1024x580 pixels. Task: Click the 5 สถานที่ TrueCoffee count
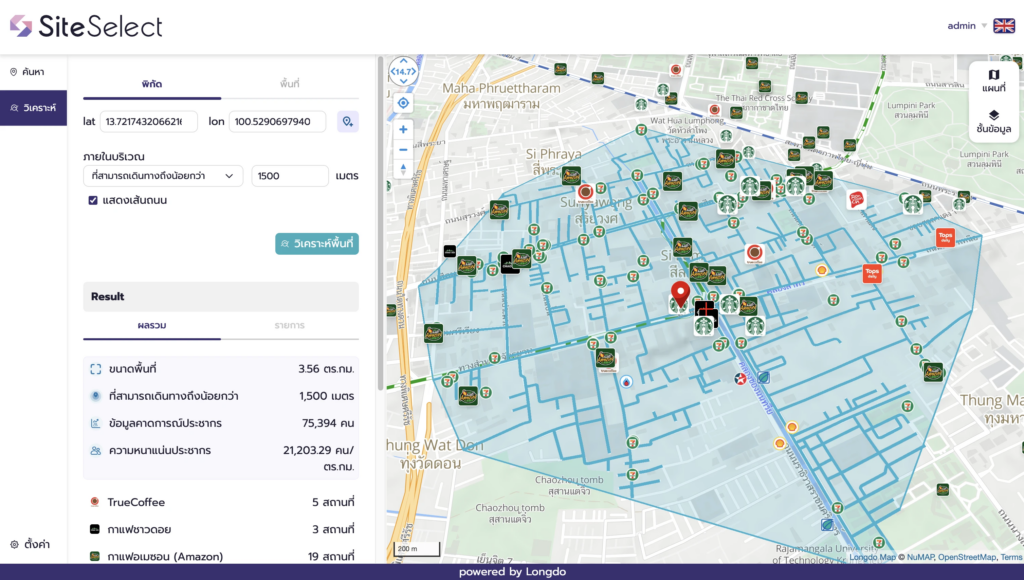[x=333, y=502]
